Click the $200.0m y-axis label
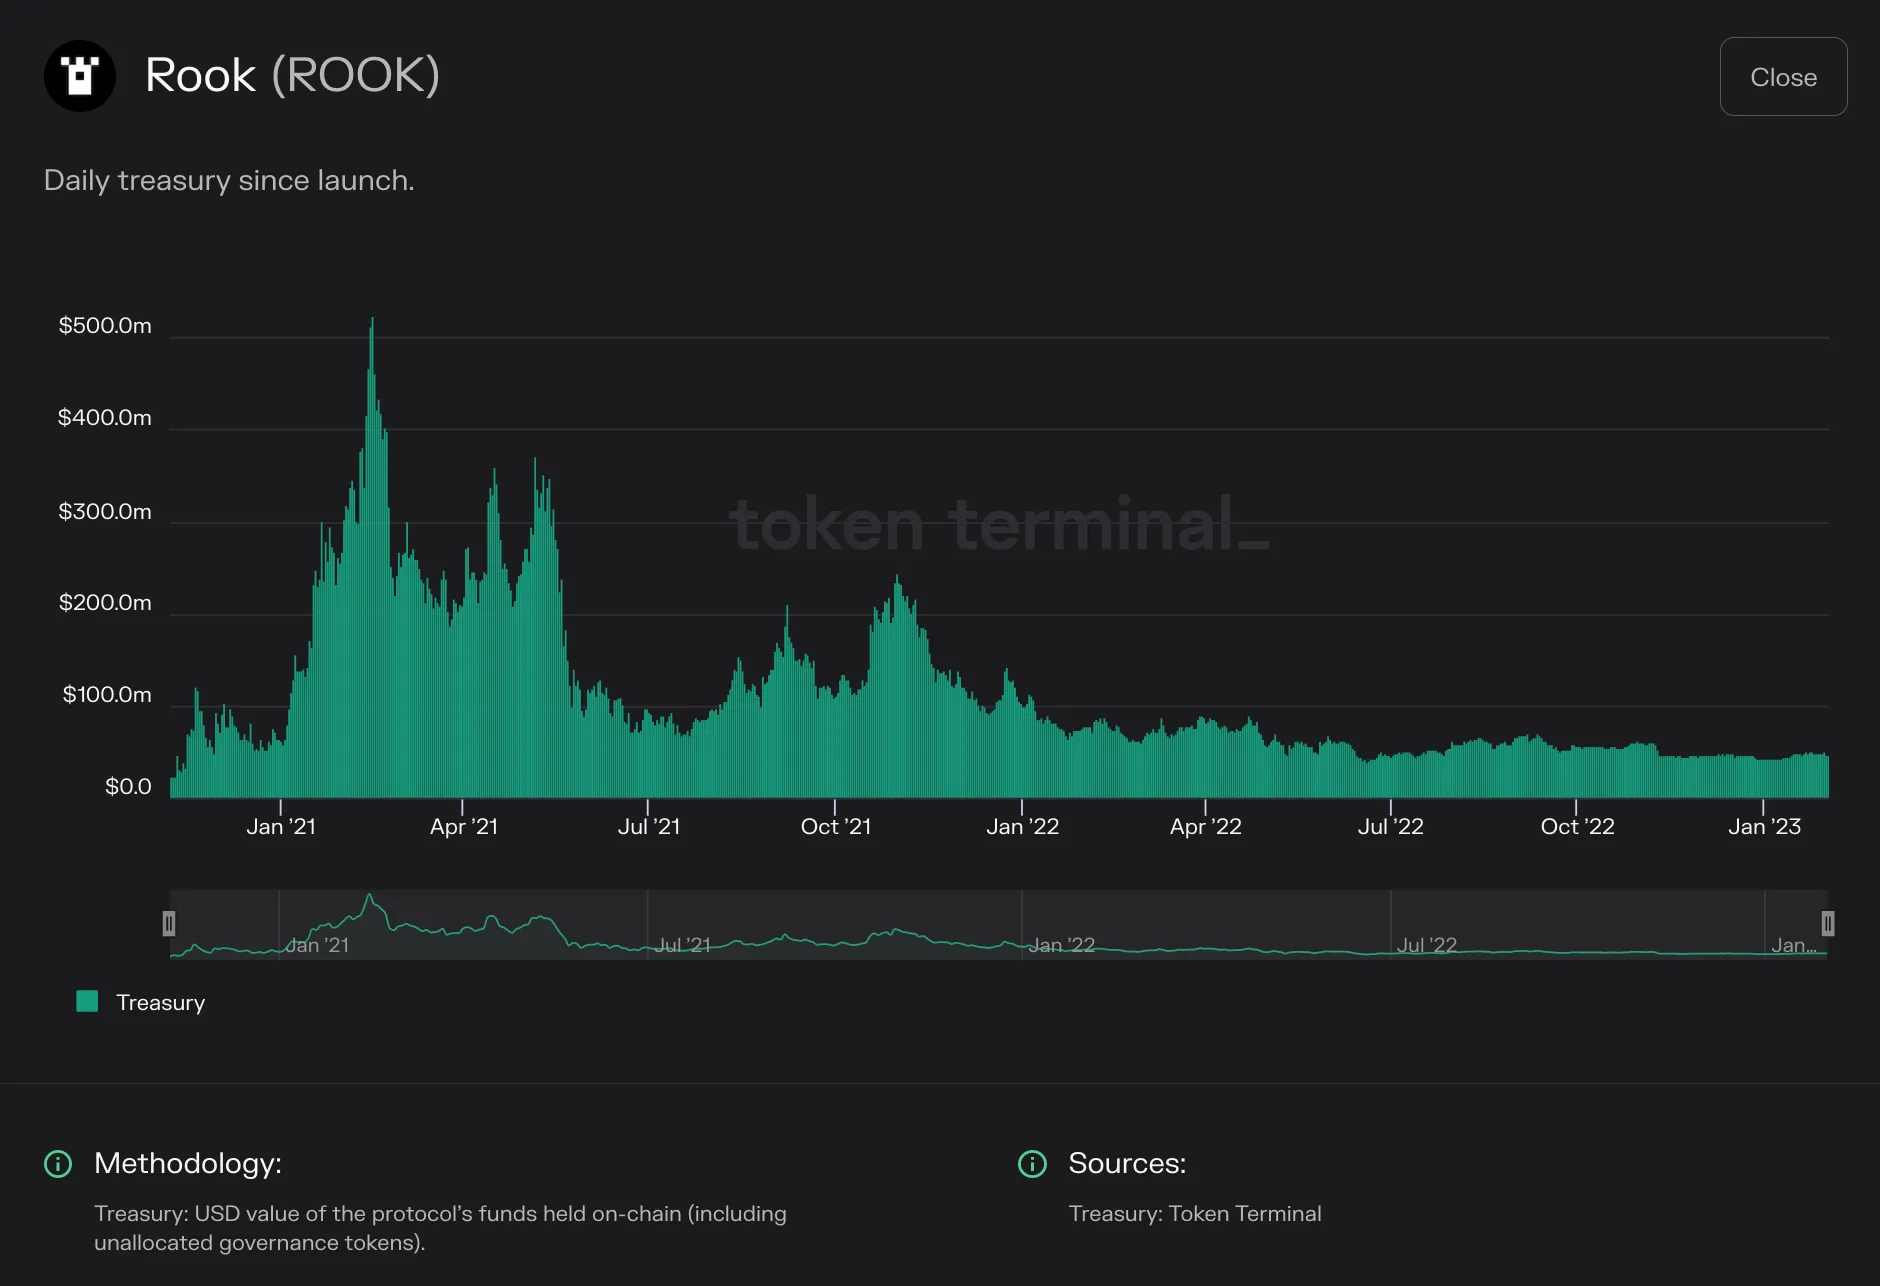The image size is (1880, 1286). tap(105, 603)
